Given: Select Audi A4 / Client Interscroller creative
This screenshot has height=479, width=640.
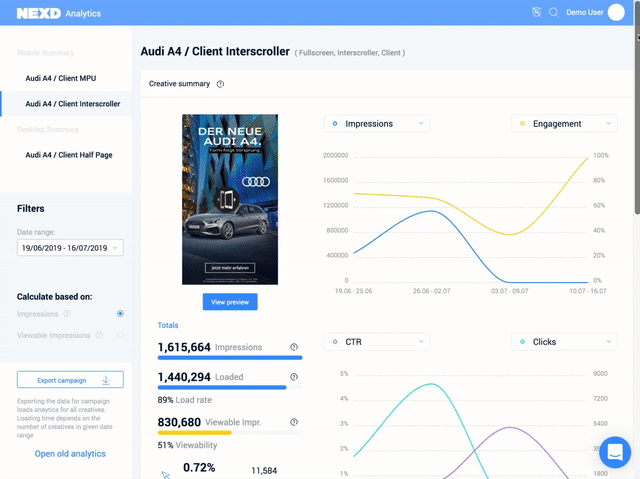Looking at the screenshot, I should point(73,104).
